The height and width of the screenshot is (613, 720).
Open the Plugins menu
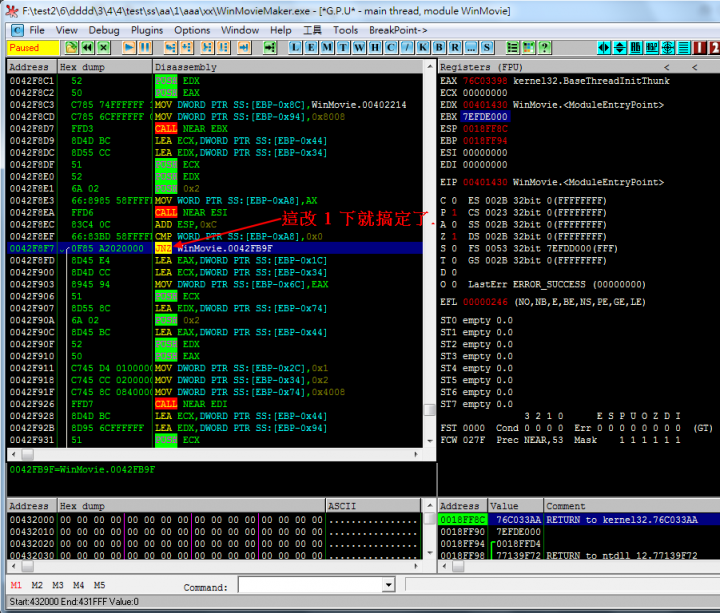click(147, 30)
